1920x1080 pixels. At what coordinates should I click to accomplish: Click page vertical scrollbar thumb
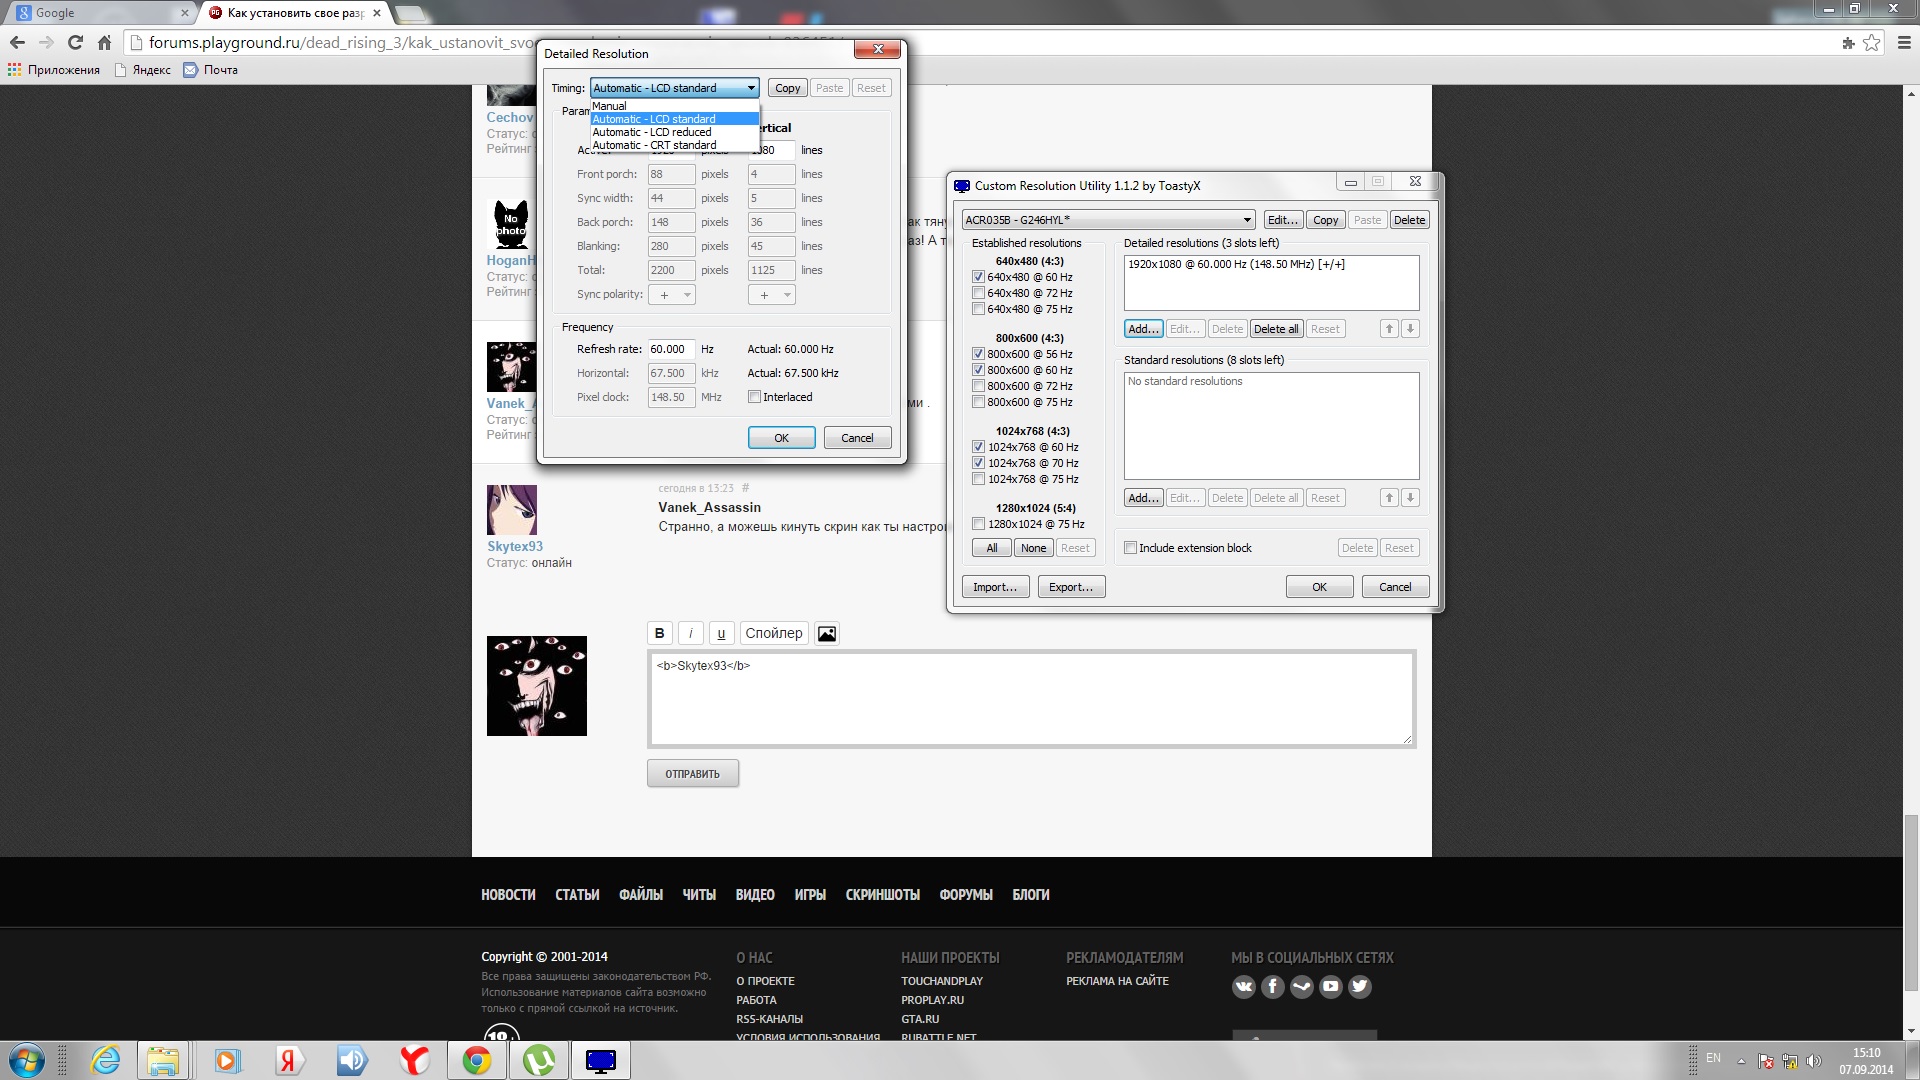coord(1911,902)
